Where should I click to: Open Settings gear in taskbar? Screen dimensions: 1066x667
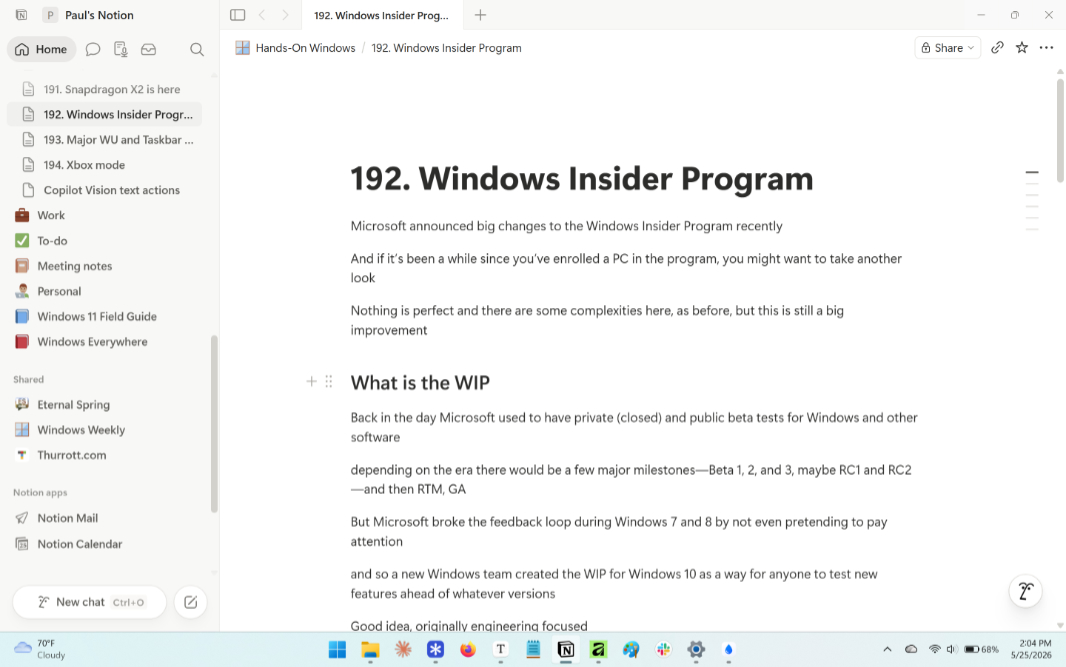tap(696, 650)
